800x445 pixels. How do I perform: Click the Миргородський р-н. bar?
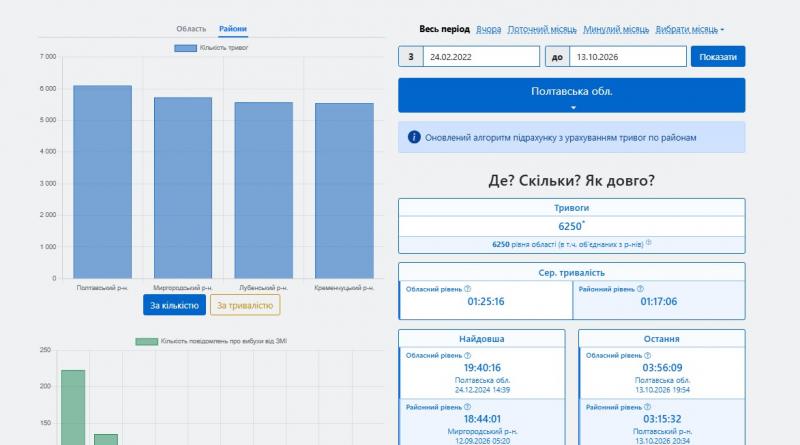click(x=183, y=188)
